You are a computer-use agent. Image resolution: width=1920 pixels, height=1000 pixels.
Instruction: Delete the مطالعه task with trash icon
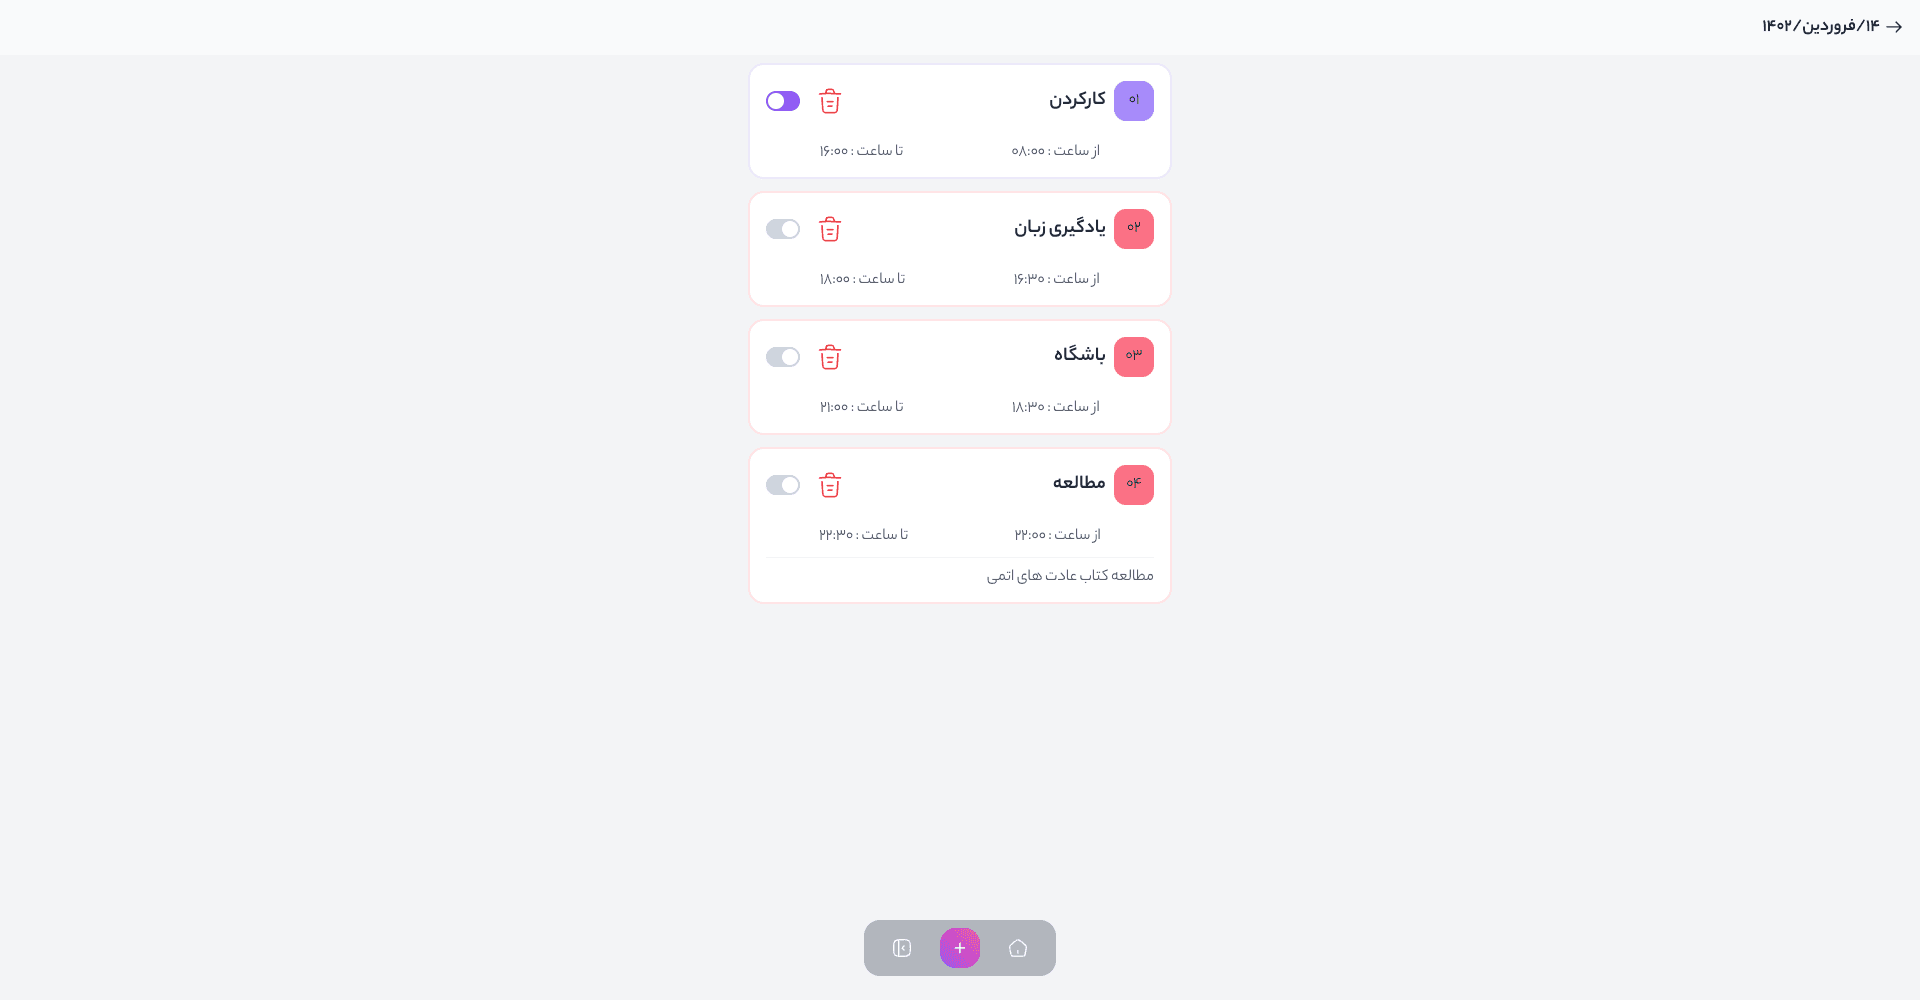click(x=830, y=485)
